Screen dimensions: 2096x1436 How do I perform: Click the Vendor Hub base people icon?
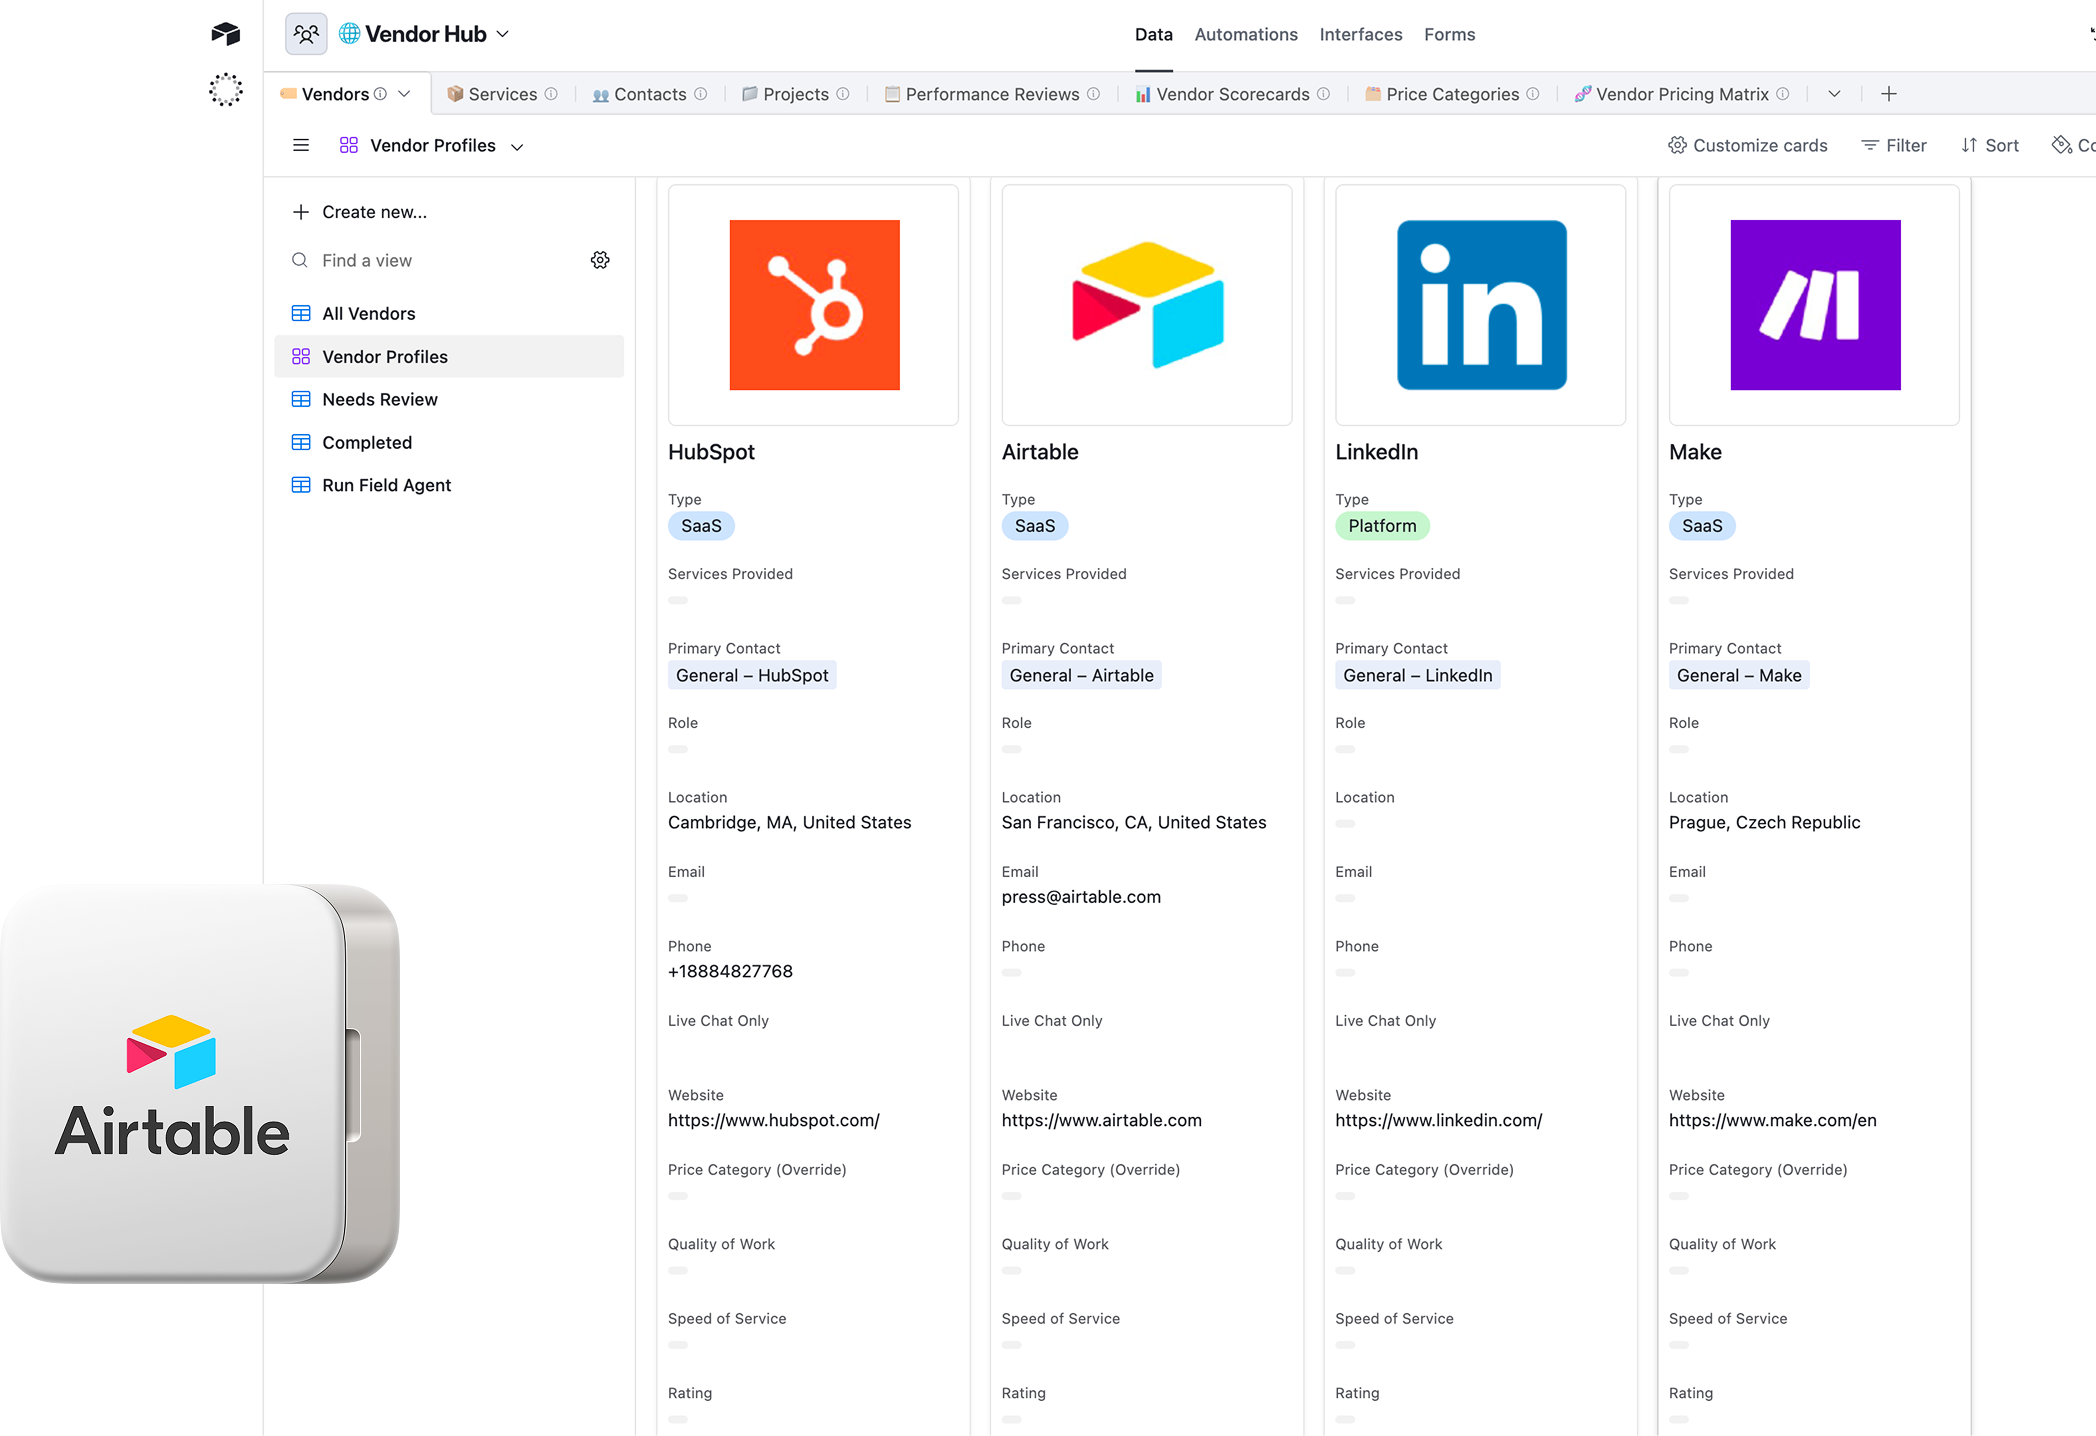pyautogui.click(x=306, y=34)
